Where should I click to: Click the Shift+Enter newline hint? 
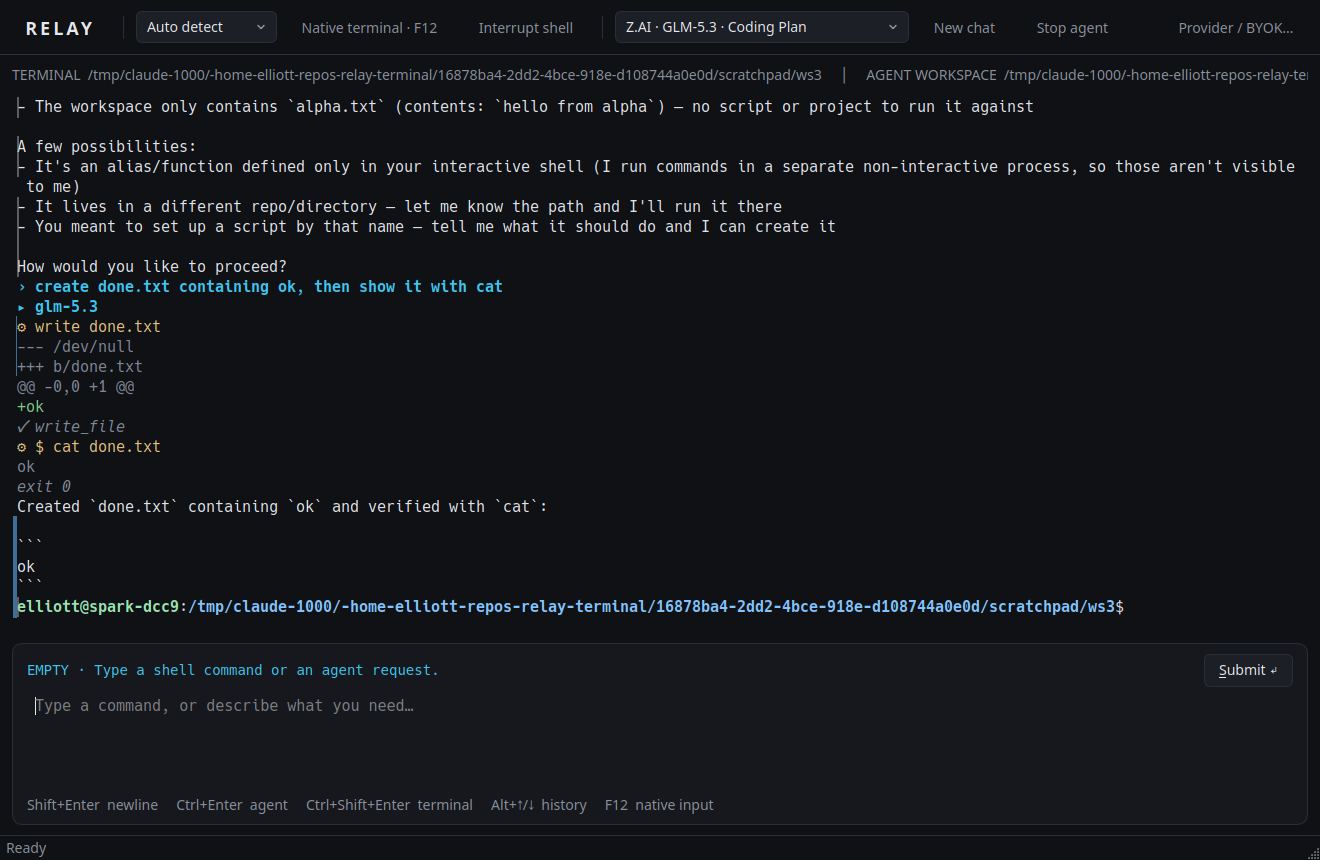92,805
